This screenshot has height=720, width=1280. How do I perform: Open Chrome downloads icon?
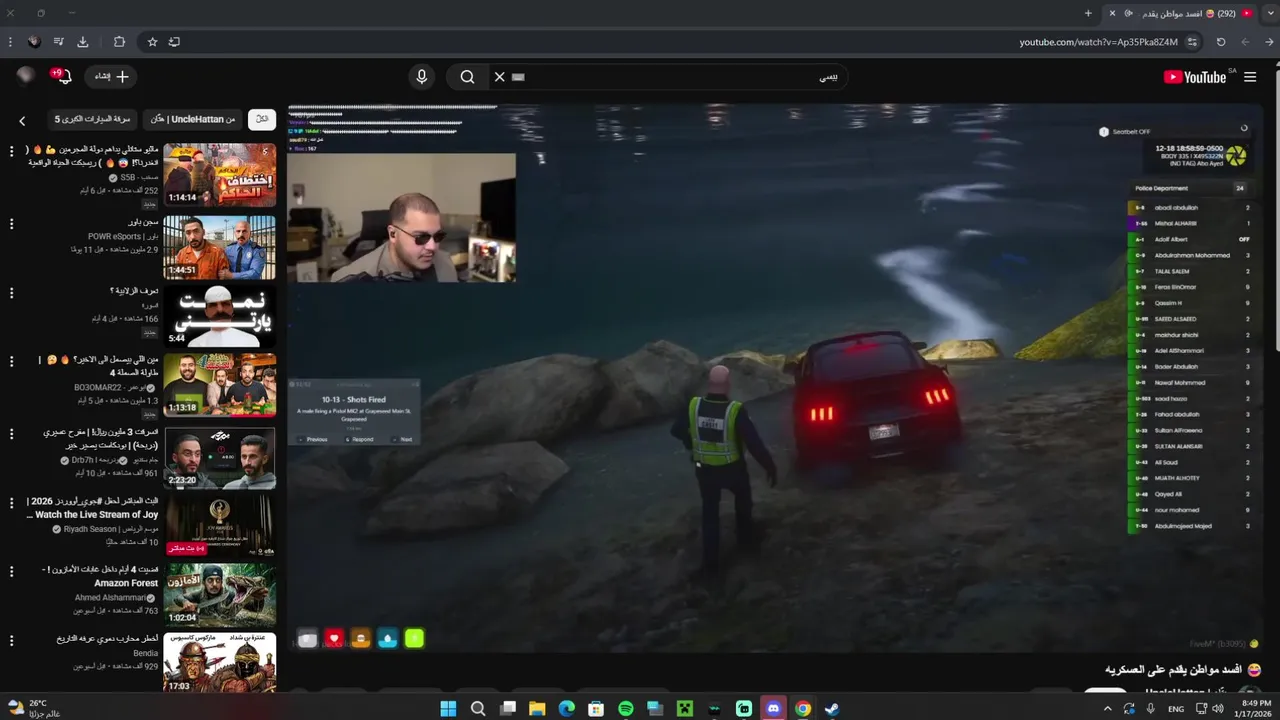tap(83, 42)
